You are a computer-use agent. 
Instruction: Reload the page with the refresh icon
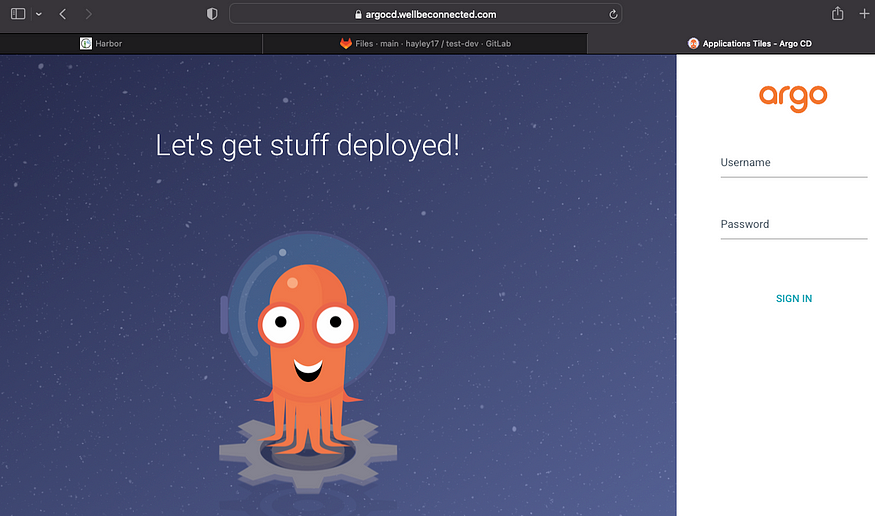[613, 15]
